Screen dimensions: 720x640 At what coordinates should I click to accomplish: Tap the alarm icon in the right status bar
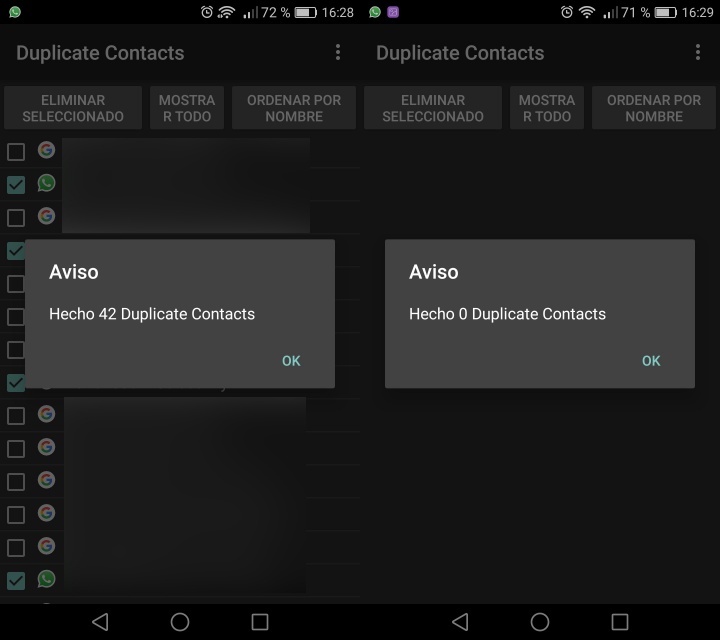(567, 12)
